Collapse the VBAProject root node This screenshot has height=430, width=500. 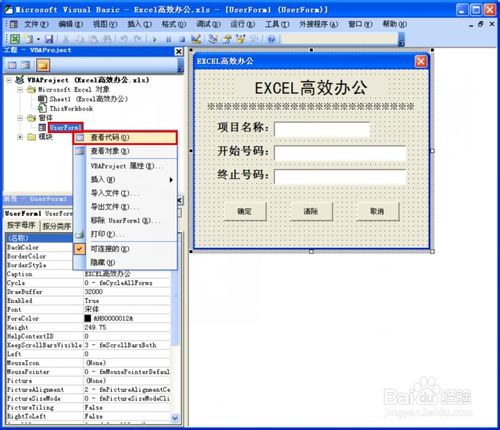(x=9, y=80)
